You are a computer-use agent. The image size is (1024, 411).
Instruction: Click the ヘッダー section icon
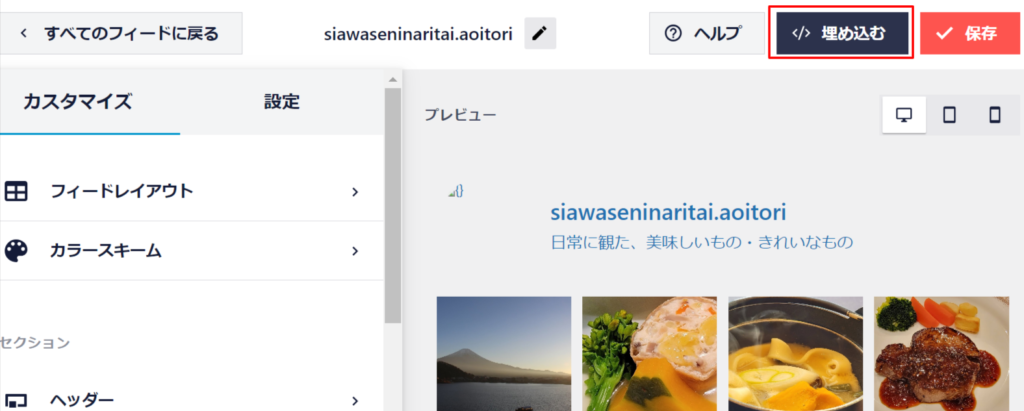[x=16, y=401]
